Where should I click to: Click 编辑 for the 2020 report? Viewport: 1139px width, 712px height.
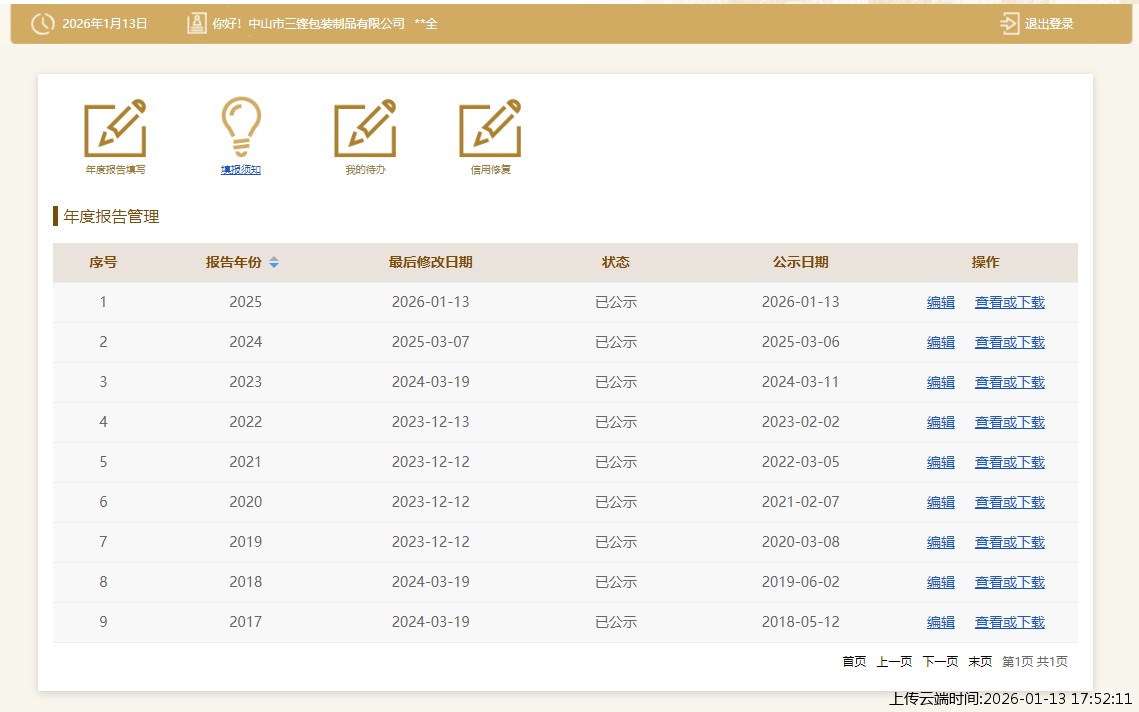click(940, 502)
